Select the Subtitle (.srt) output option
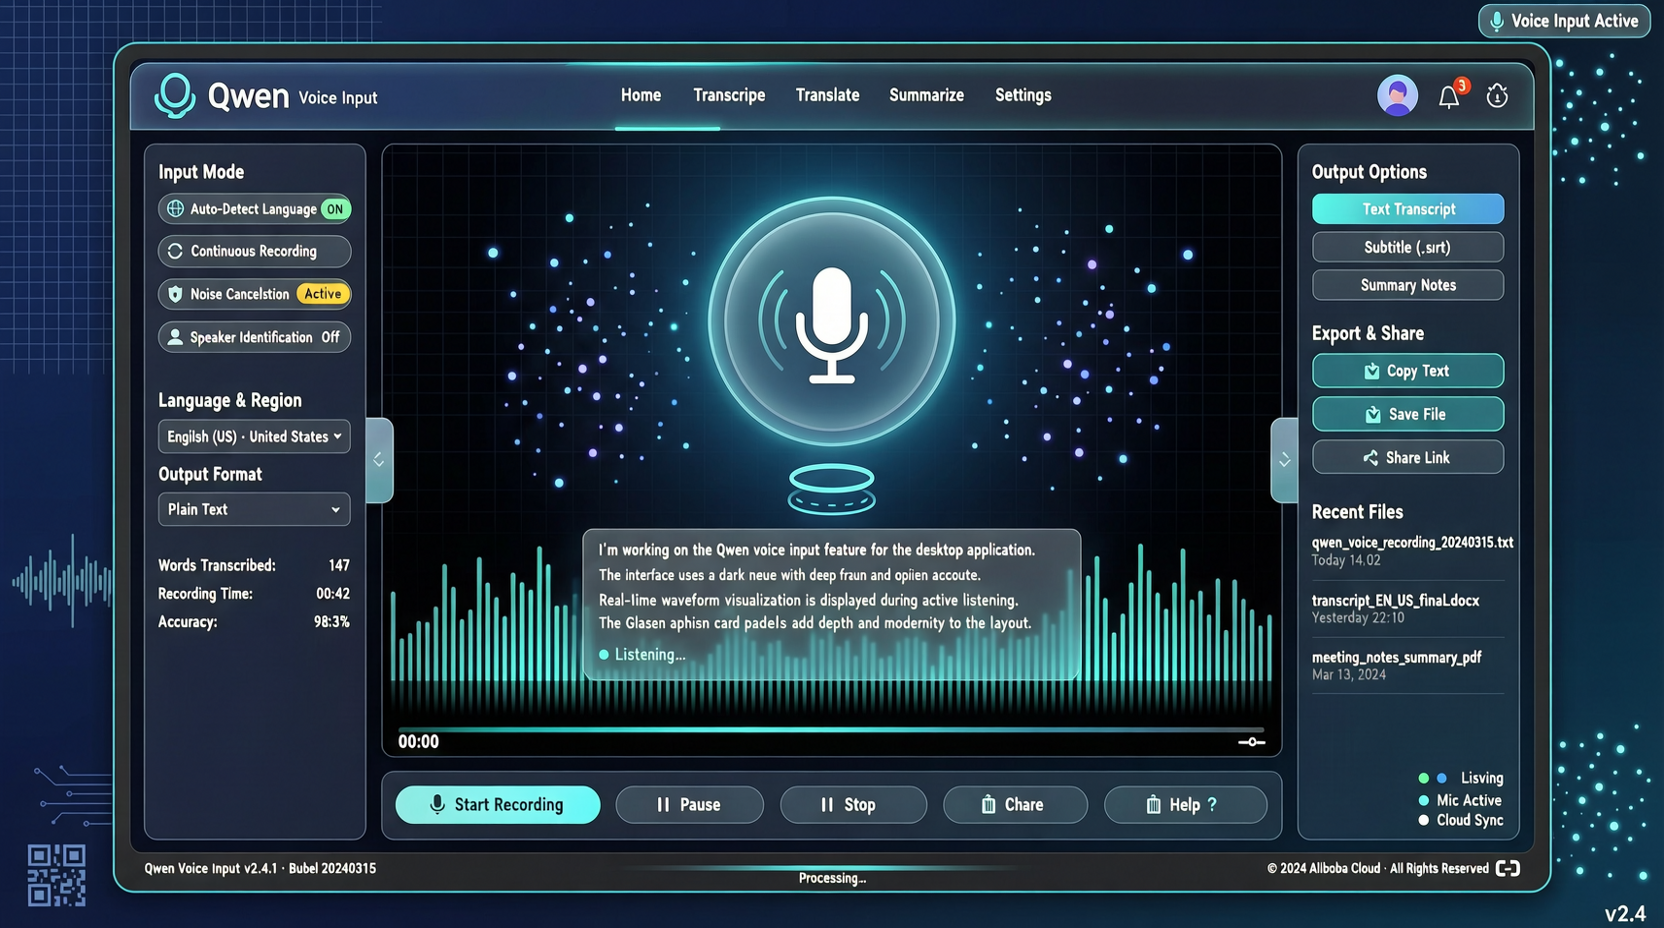 pyautogui.click(x=1408, y=247)
